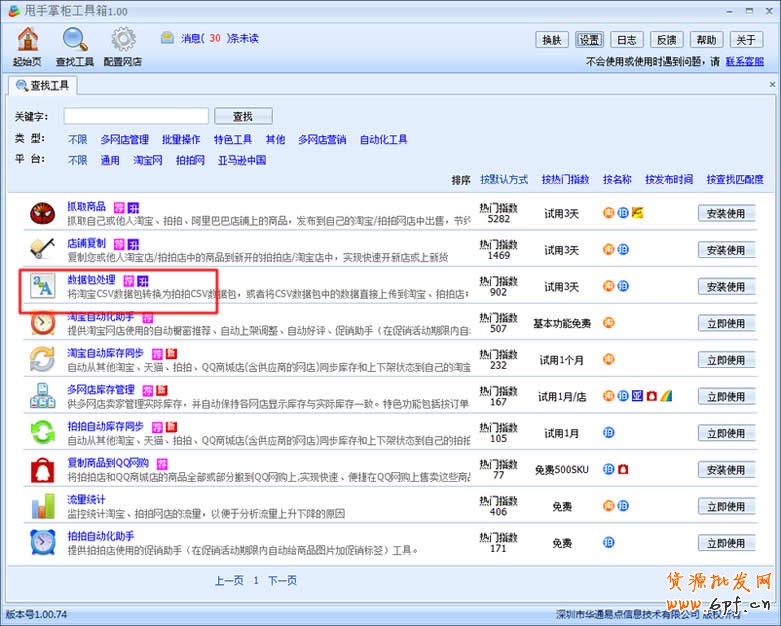Click orange Taobao platform icon in 抓取商品 row
The image size is (781, 626).
(x=608, y=213)
